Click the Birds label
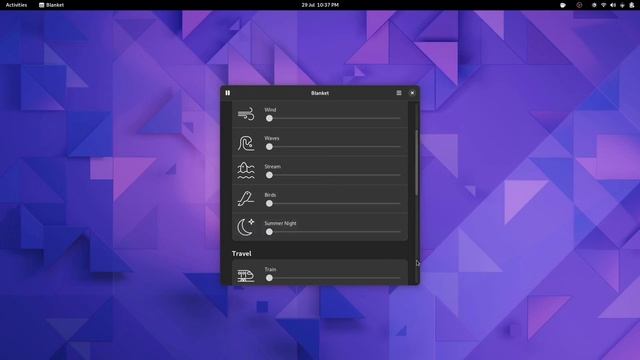 coord(270,195)
